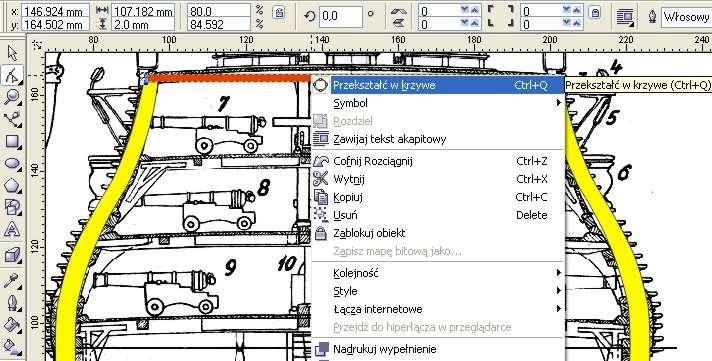Toggle the round corners together lock
This screenshot has height=361, width=712.
[595, 13]
